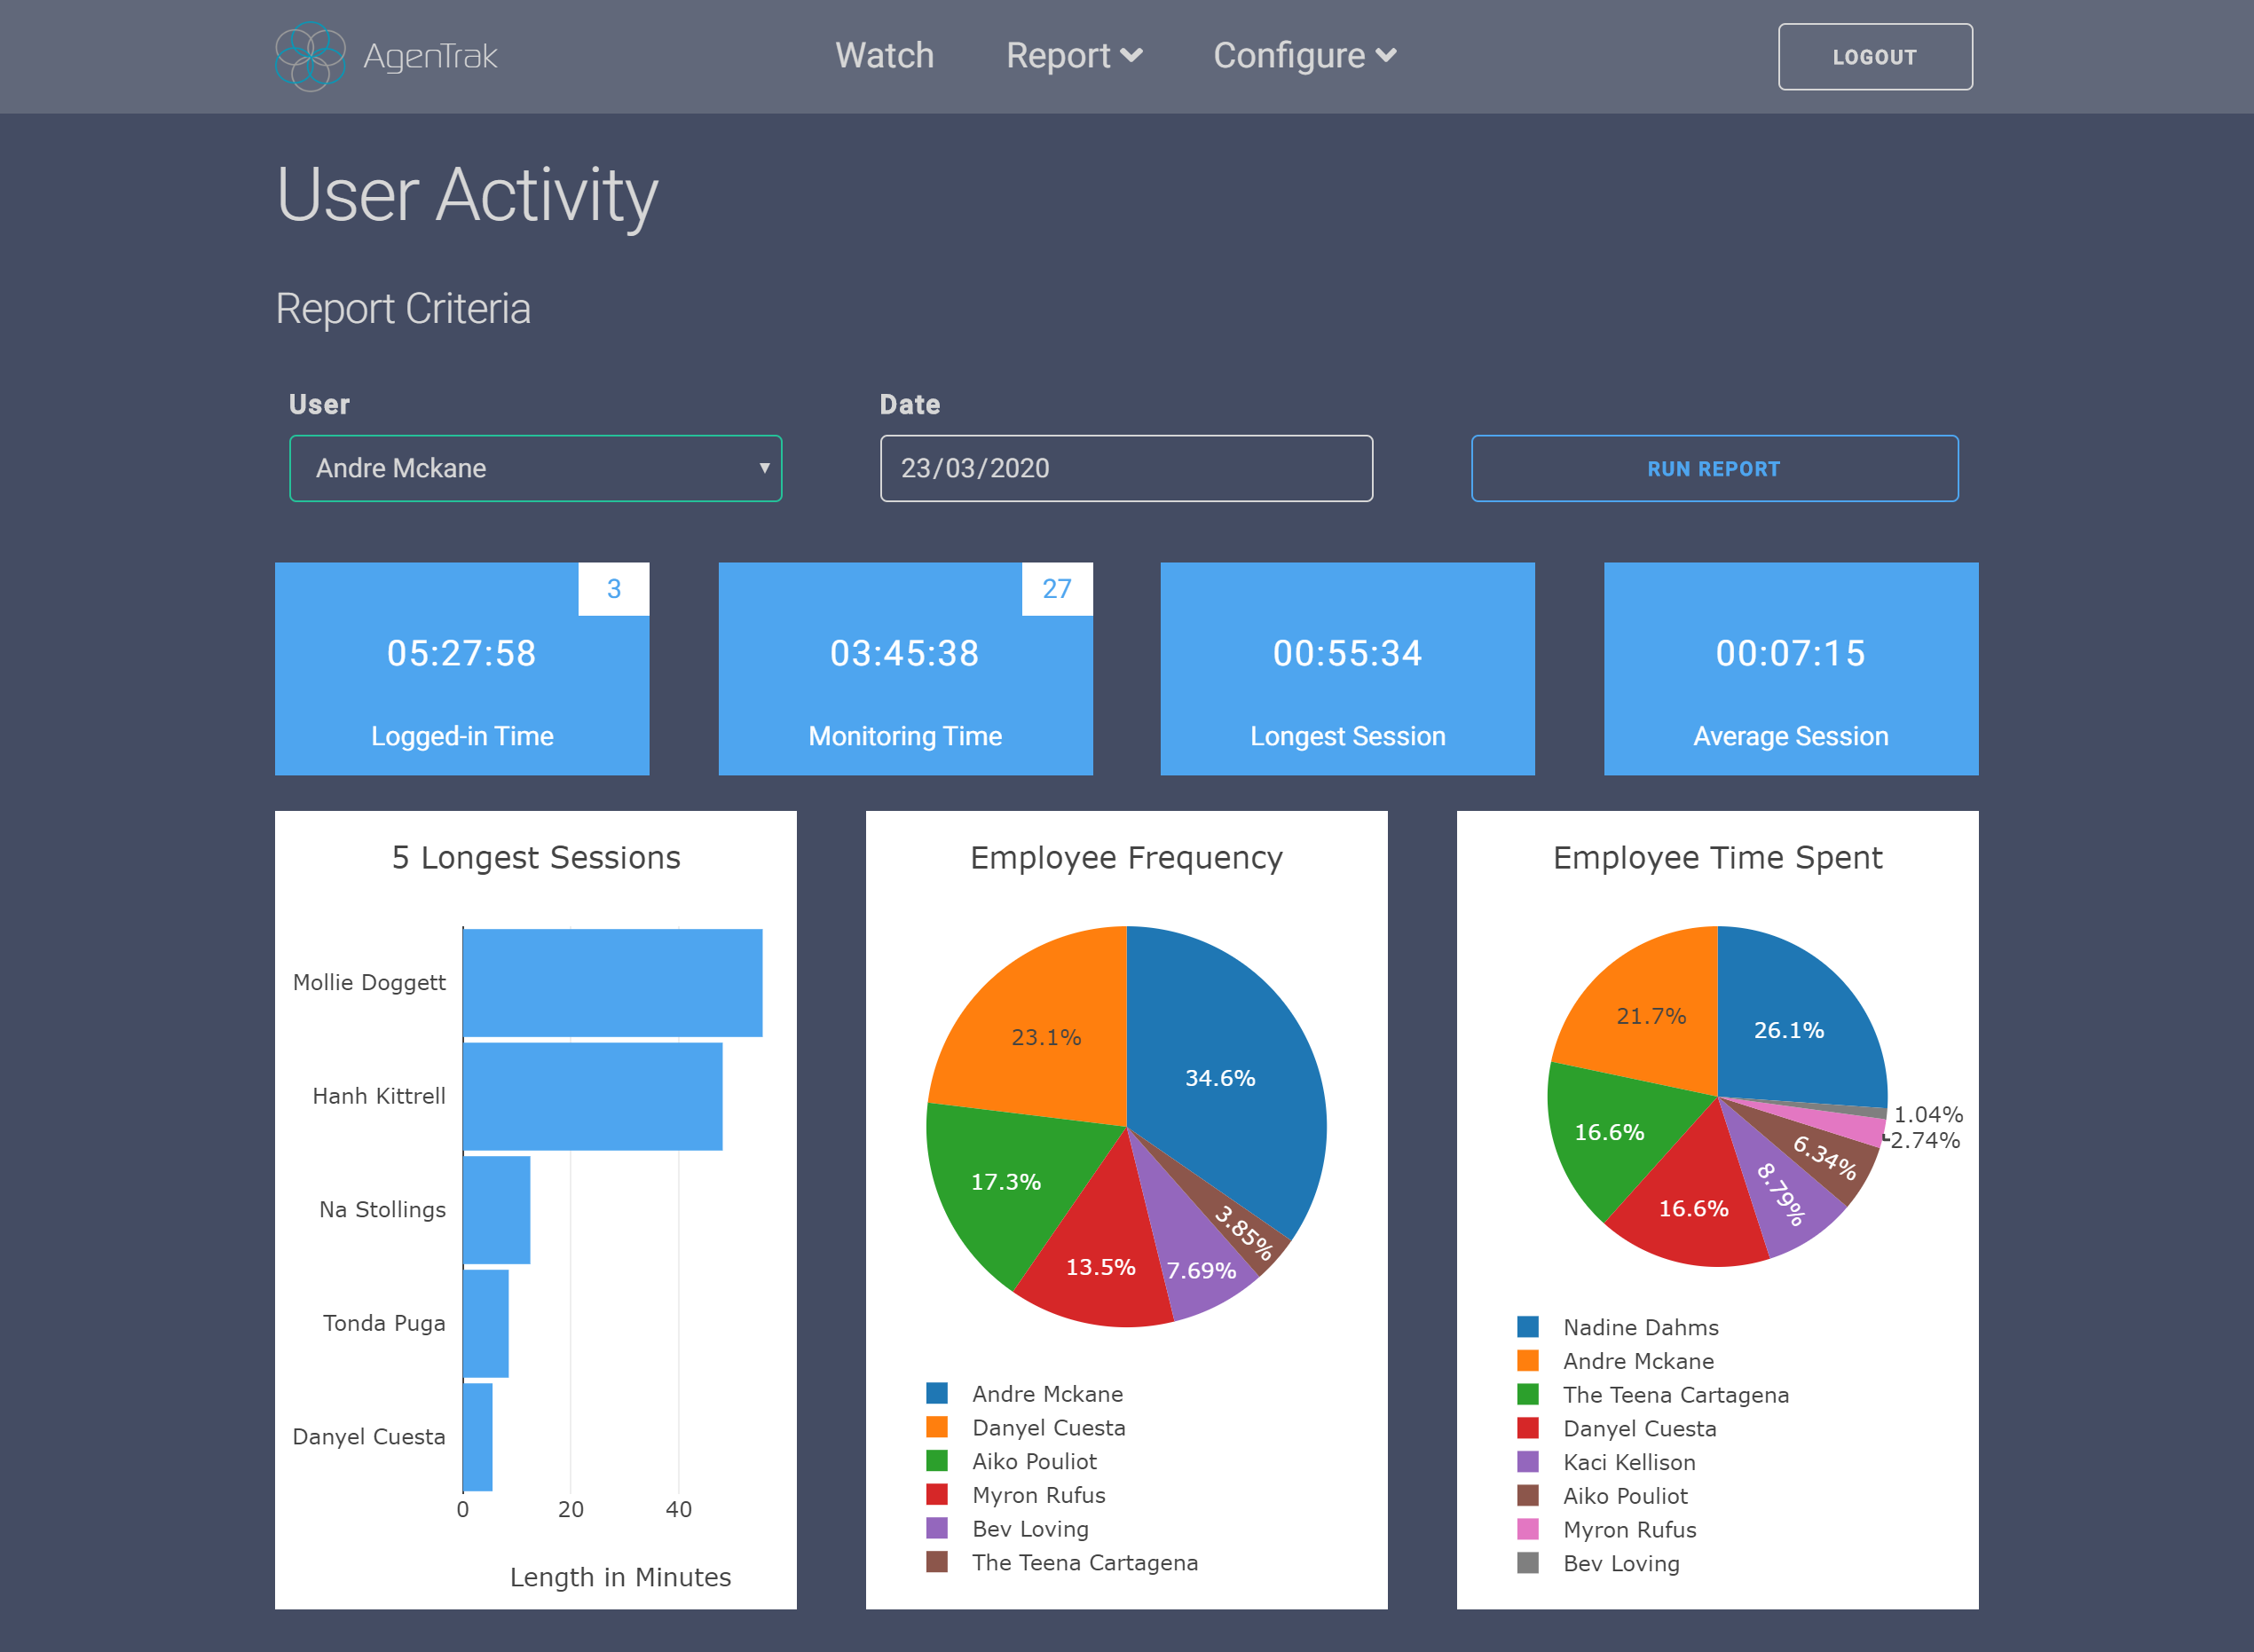Image resolution: width=2254 pixels, height=1652 pixels.
Task: Click the Date input field
Action: [x=1125, y=468]
